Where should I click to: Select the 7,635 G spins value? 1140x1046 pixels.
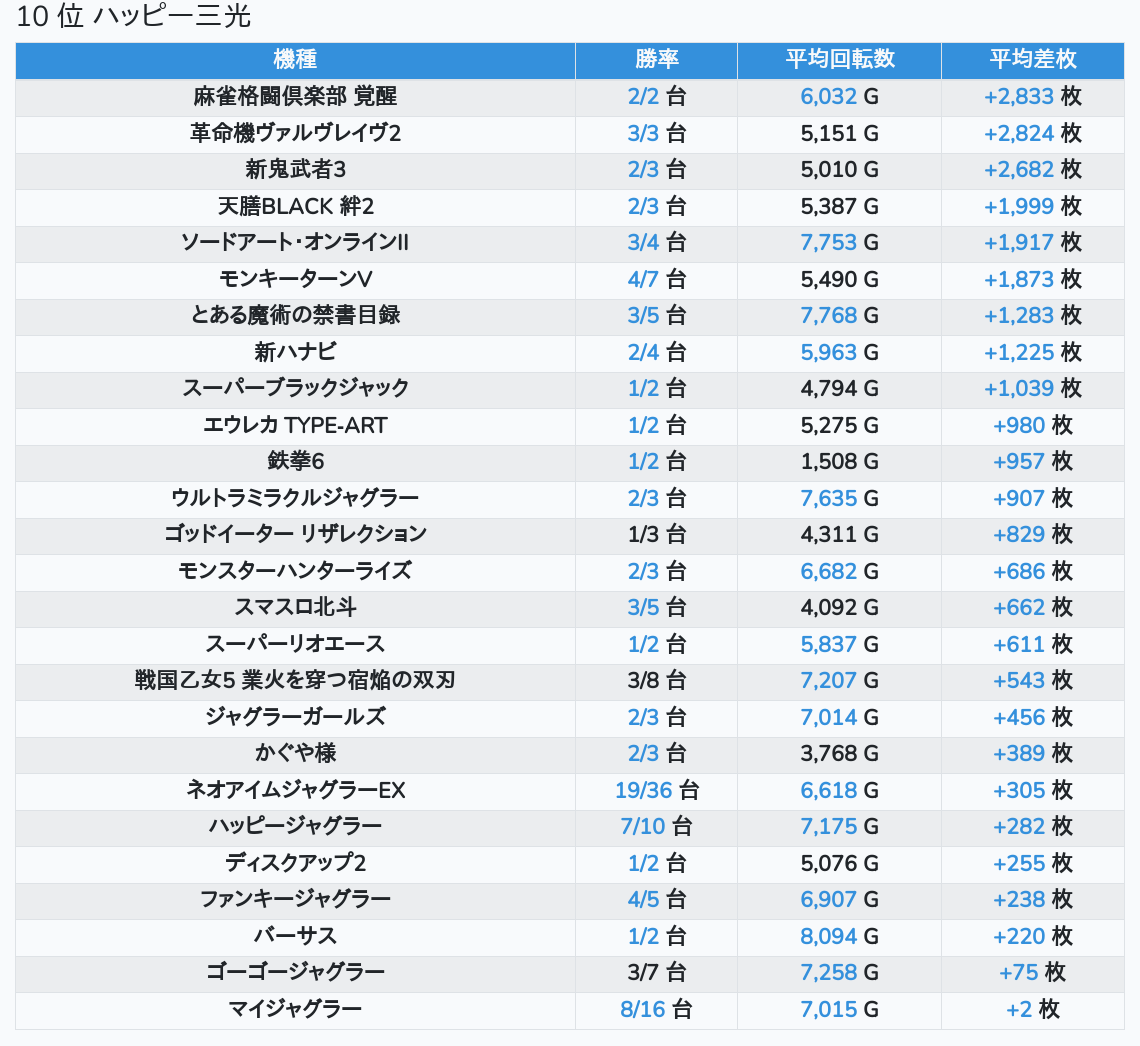(840, 499)
